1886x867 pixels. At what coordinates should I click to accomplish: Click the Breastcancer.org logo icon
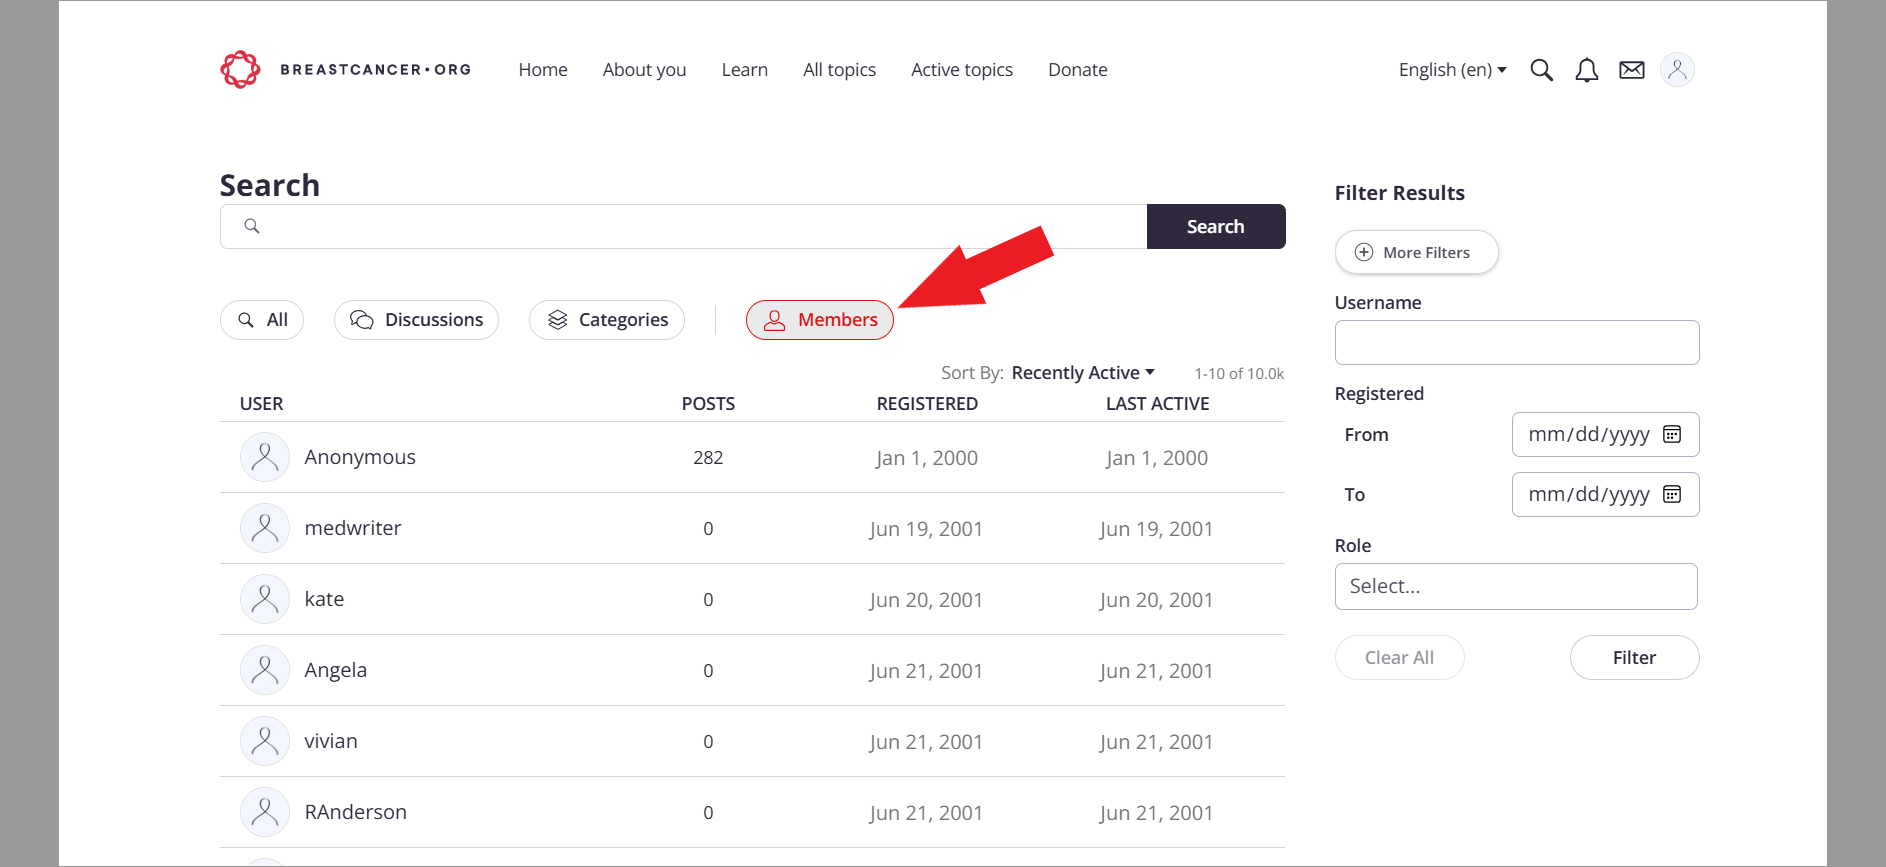coord(240,69)
